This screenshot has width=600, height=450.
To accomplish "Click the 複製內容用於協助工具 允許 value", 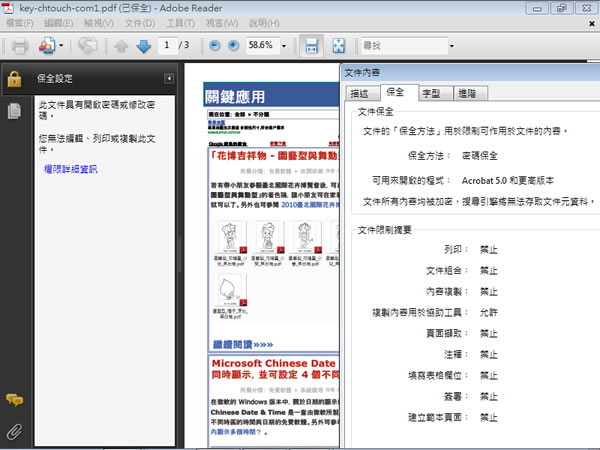I will (489, 313).
